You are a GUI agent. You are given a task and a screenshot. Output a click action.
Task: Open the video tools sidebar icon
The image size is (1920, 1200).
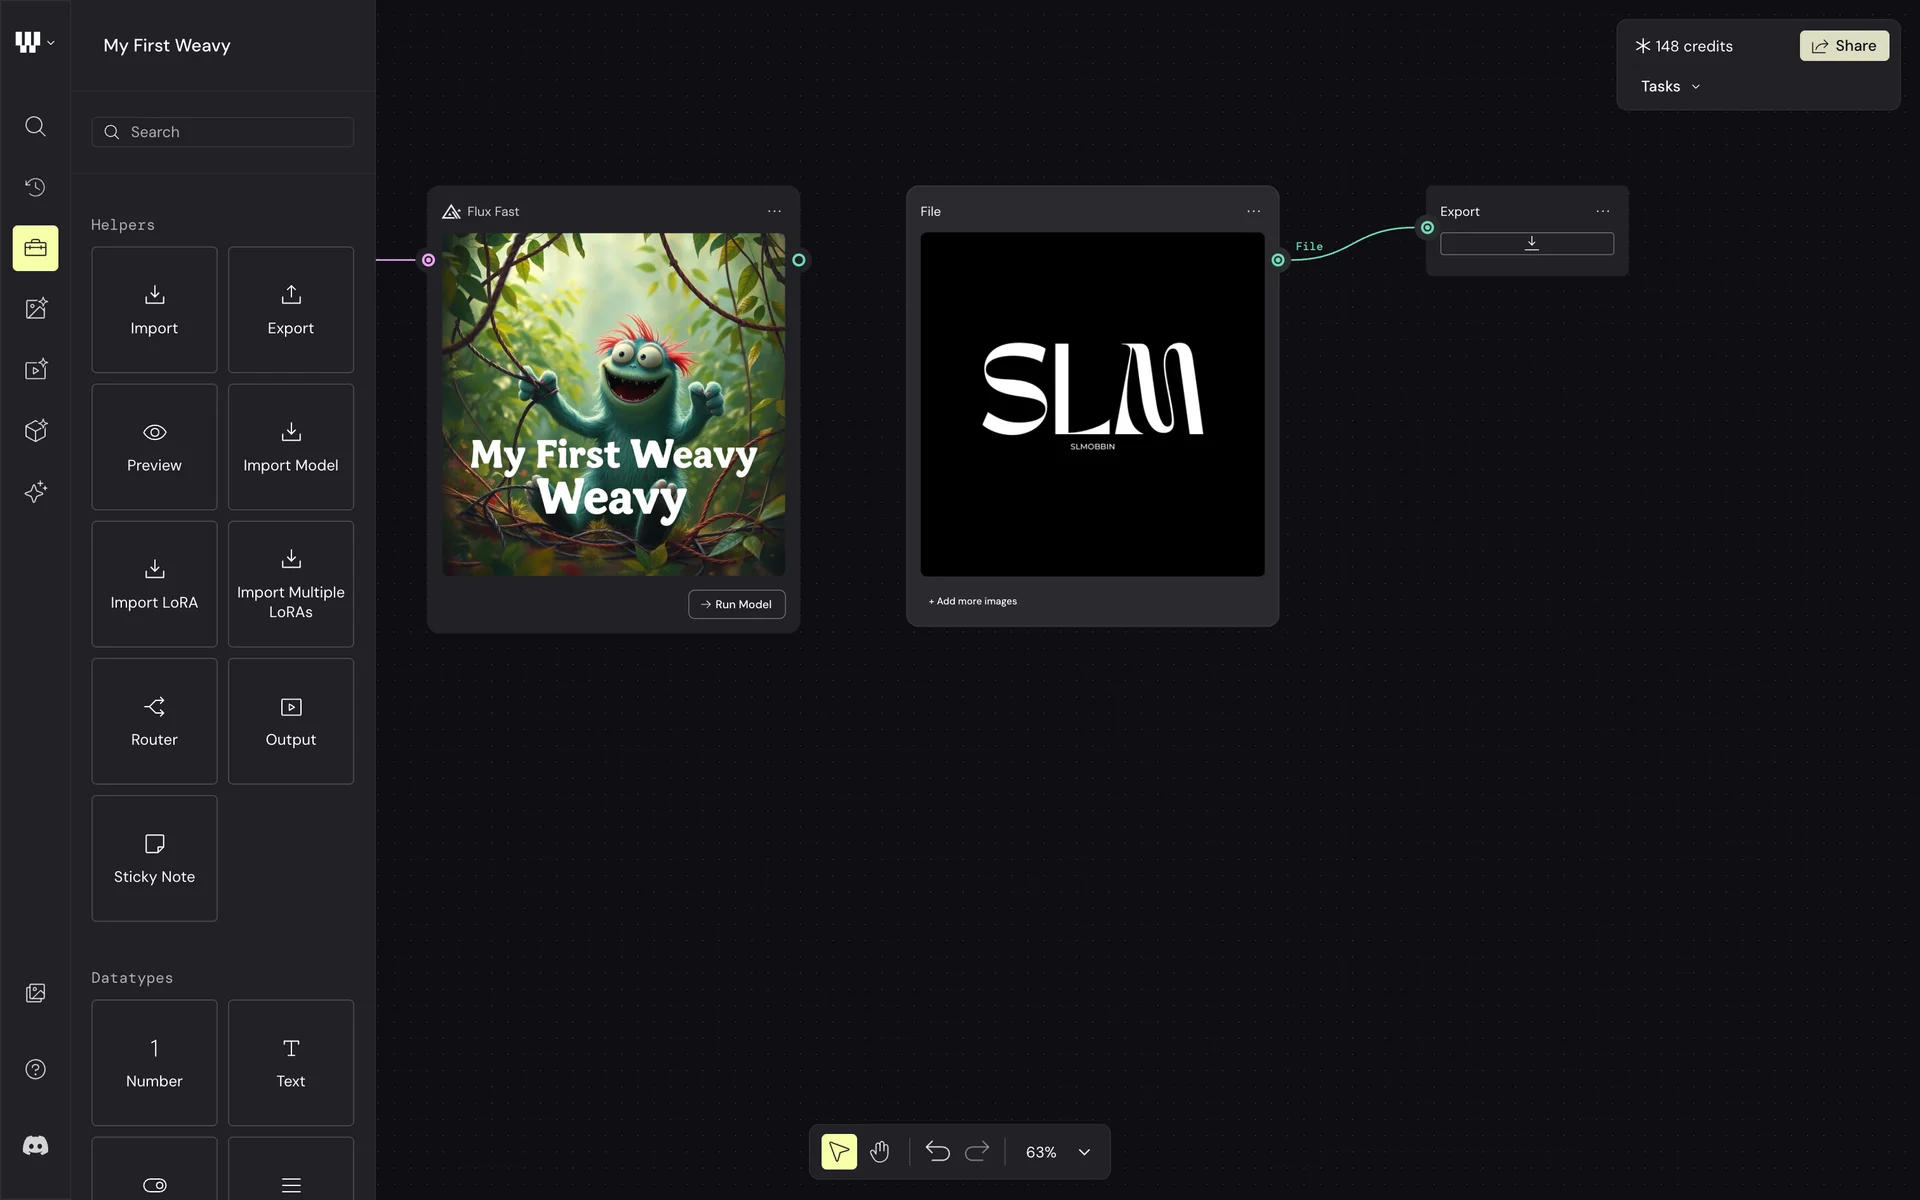[35, 370]
